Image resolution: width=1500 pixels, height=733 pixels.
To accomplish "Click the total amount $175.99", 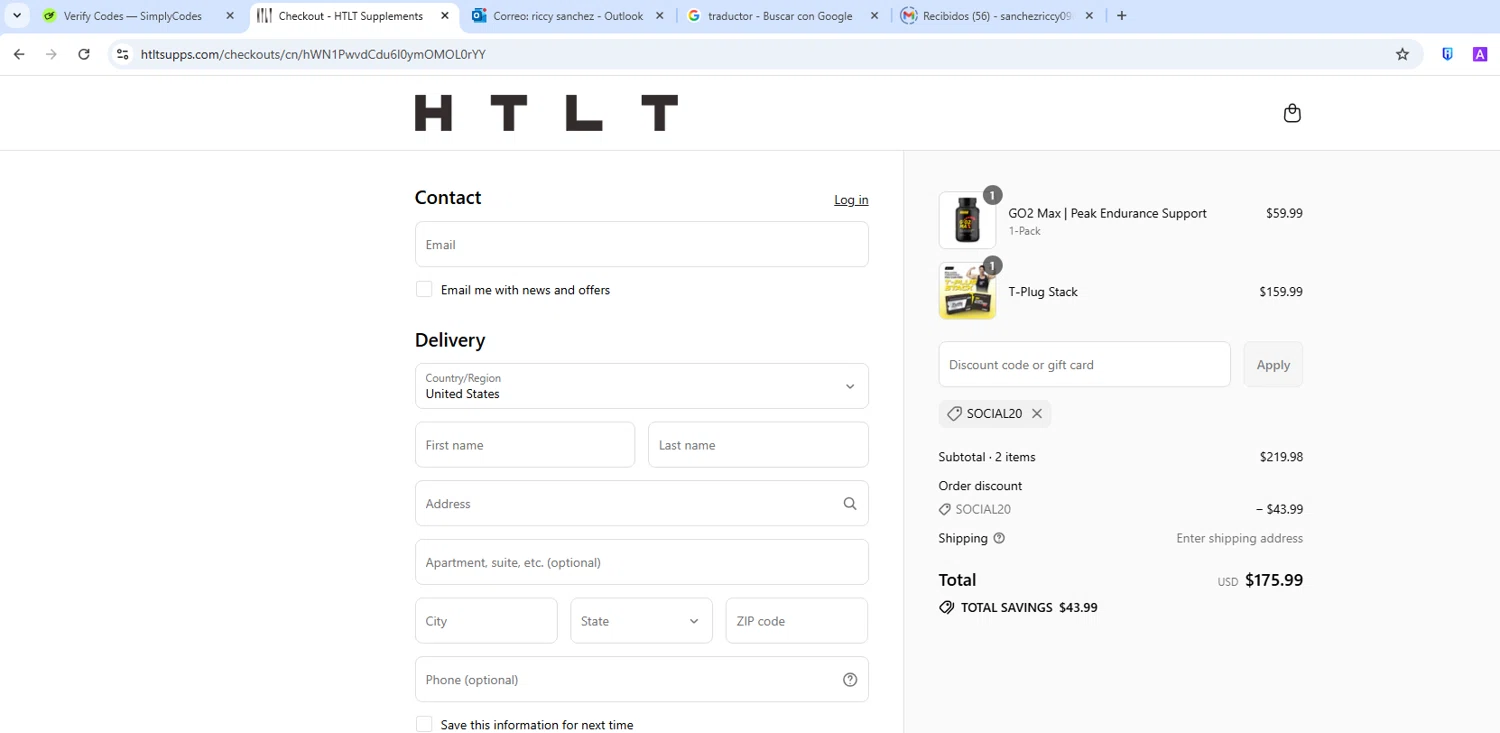I will point(1274,580).
